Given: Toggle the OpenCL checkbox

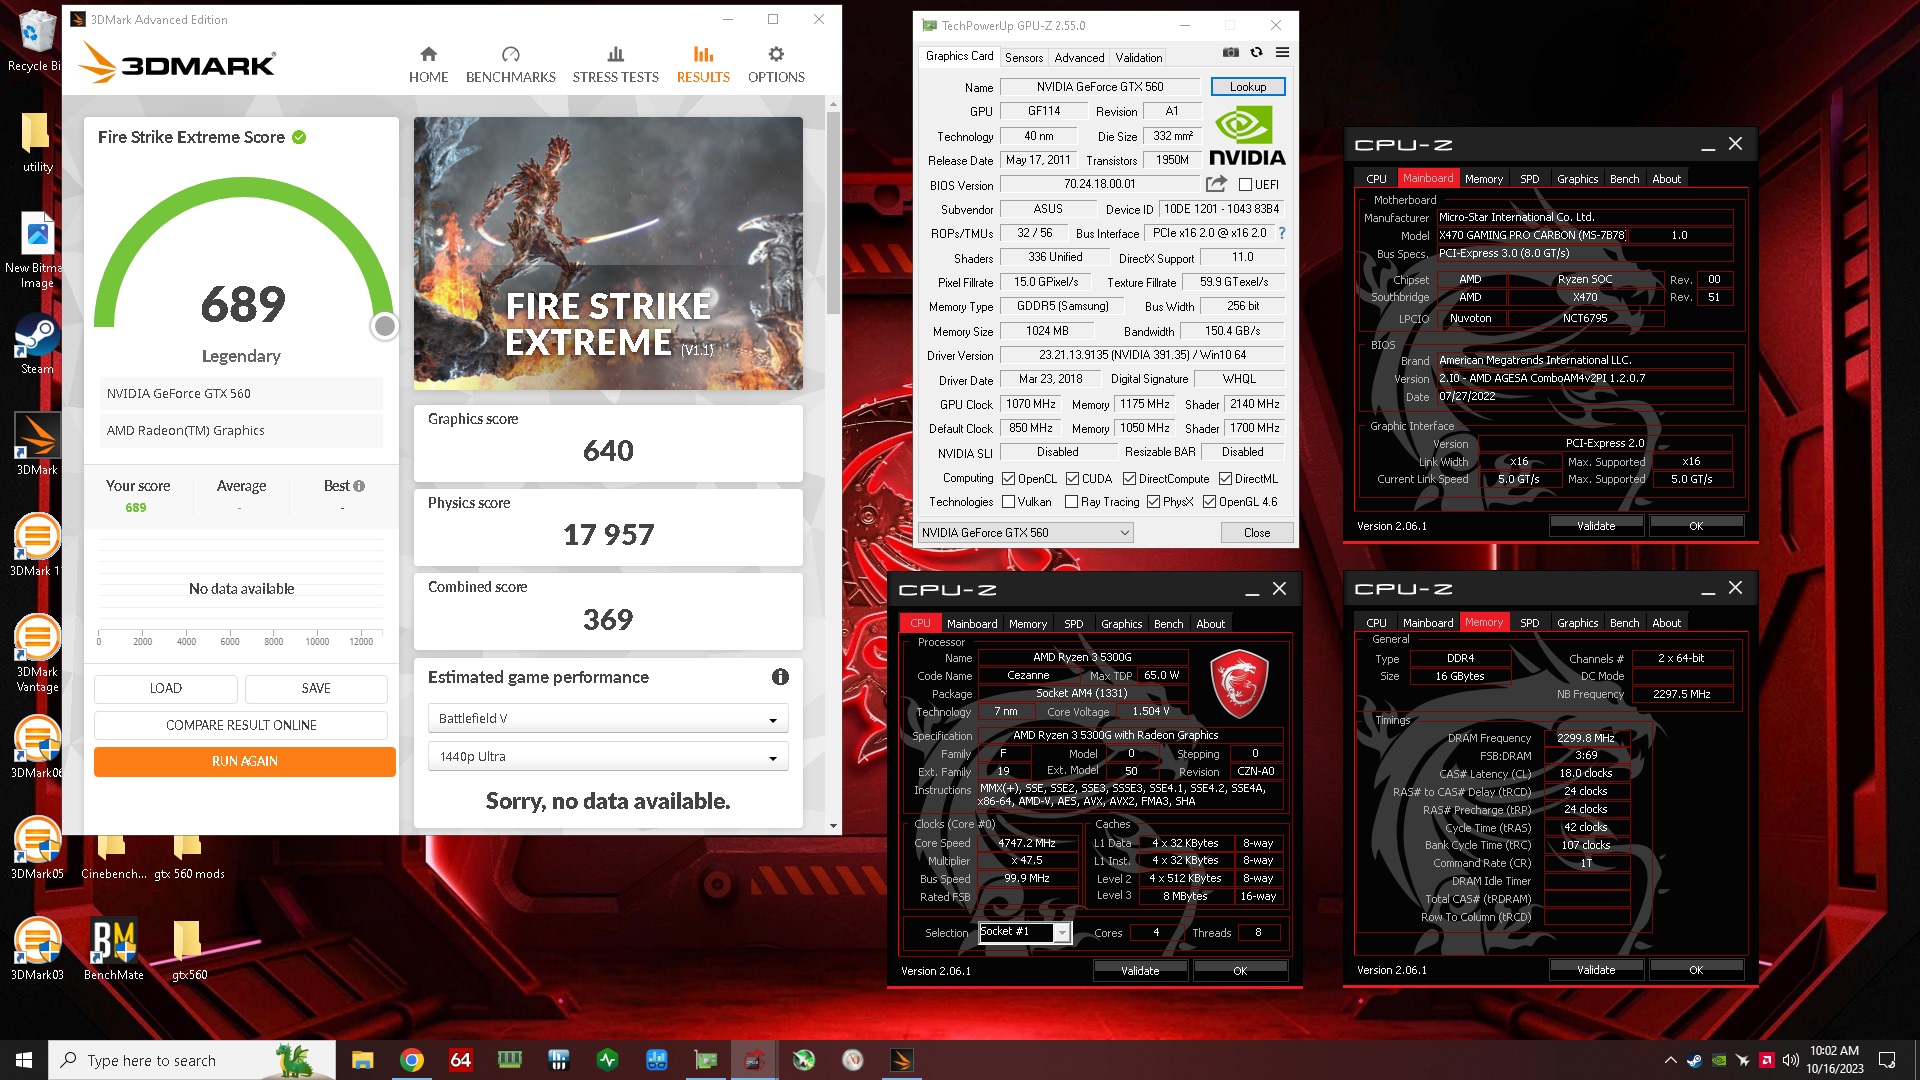Looking at the screenshot, I should 1009,479.
